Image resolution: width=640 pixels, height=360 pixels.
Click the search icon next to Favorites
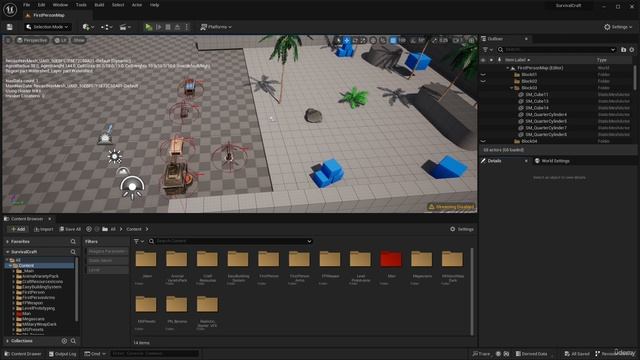pos(73,242)
